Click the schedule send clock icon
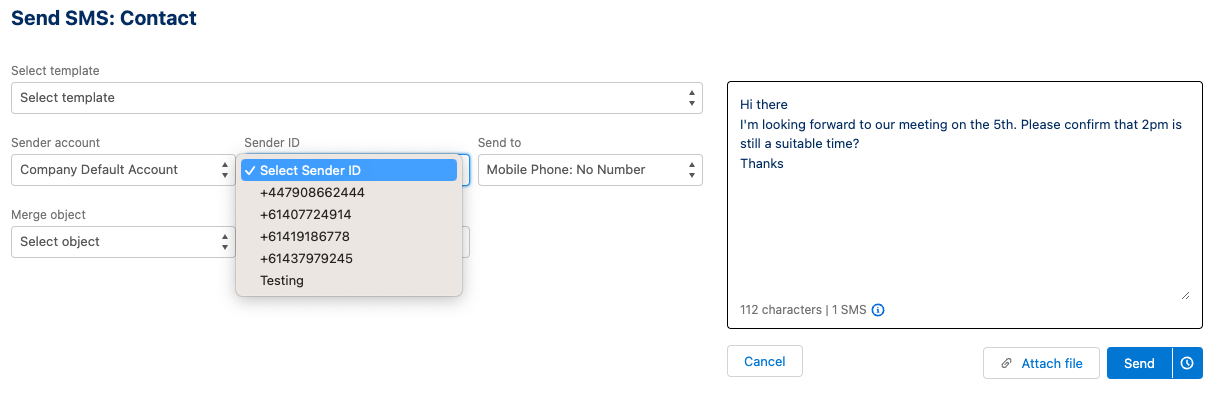Viewport: 1220px width, 404px height. click(x=1187, y=363)
